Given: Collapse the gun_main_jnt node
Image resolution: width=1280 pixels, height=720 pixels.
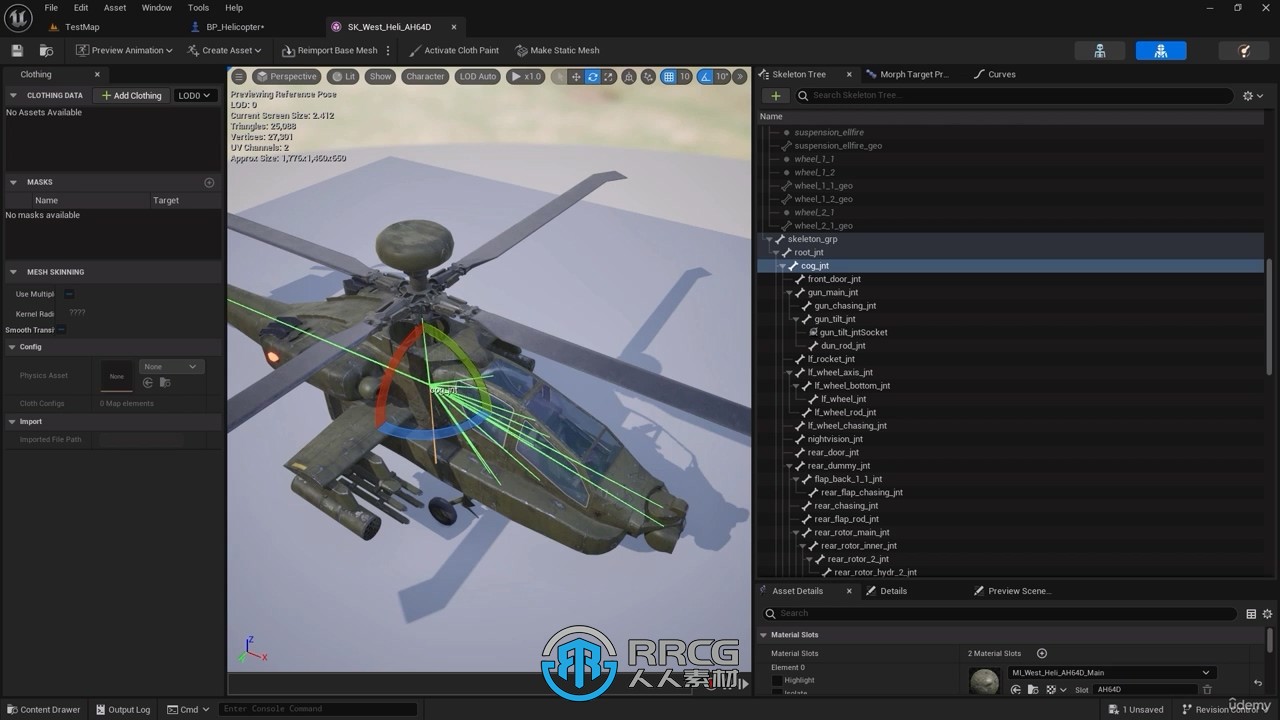Looking at the screenshot, I should [788, 293].
